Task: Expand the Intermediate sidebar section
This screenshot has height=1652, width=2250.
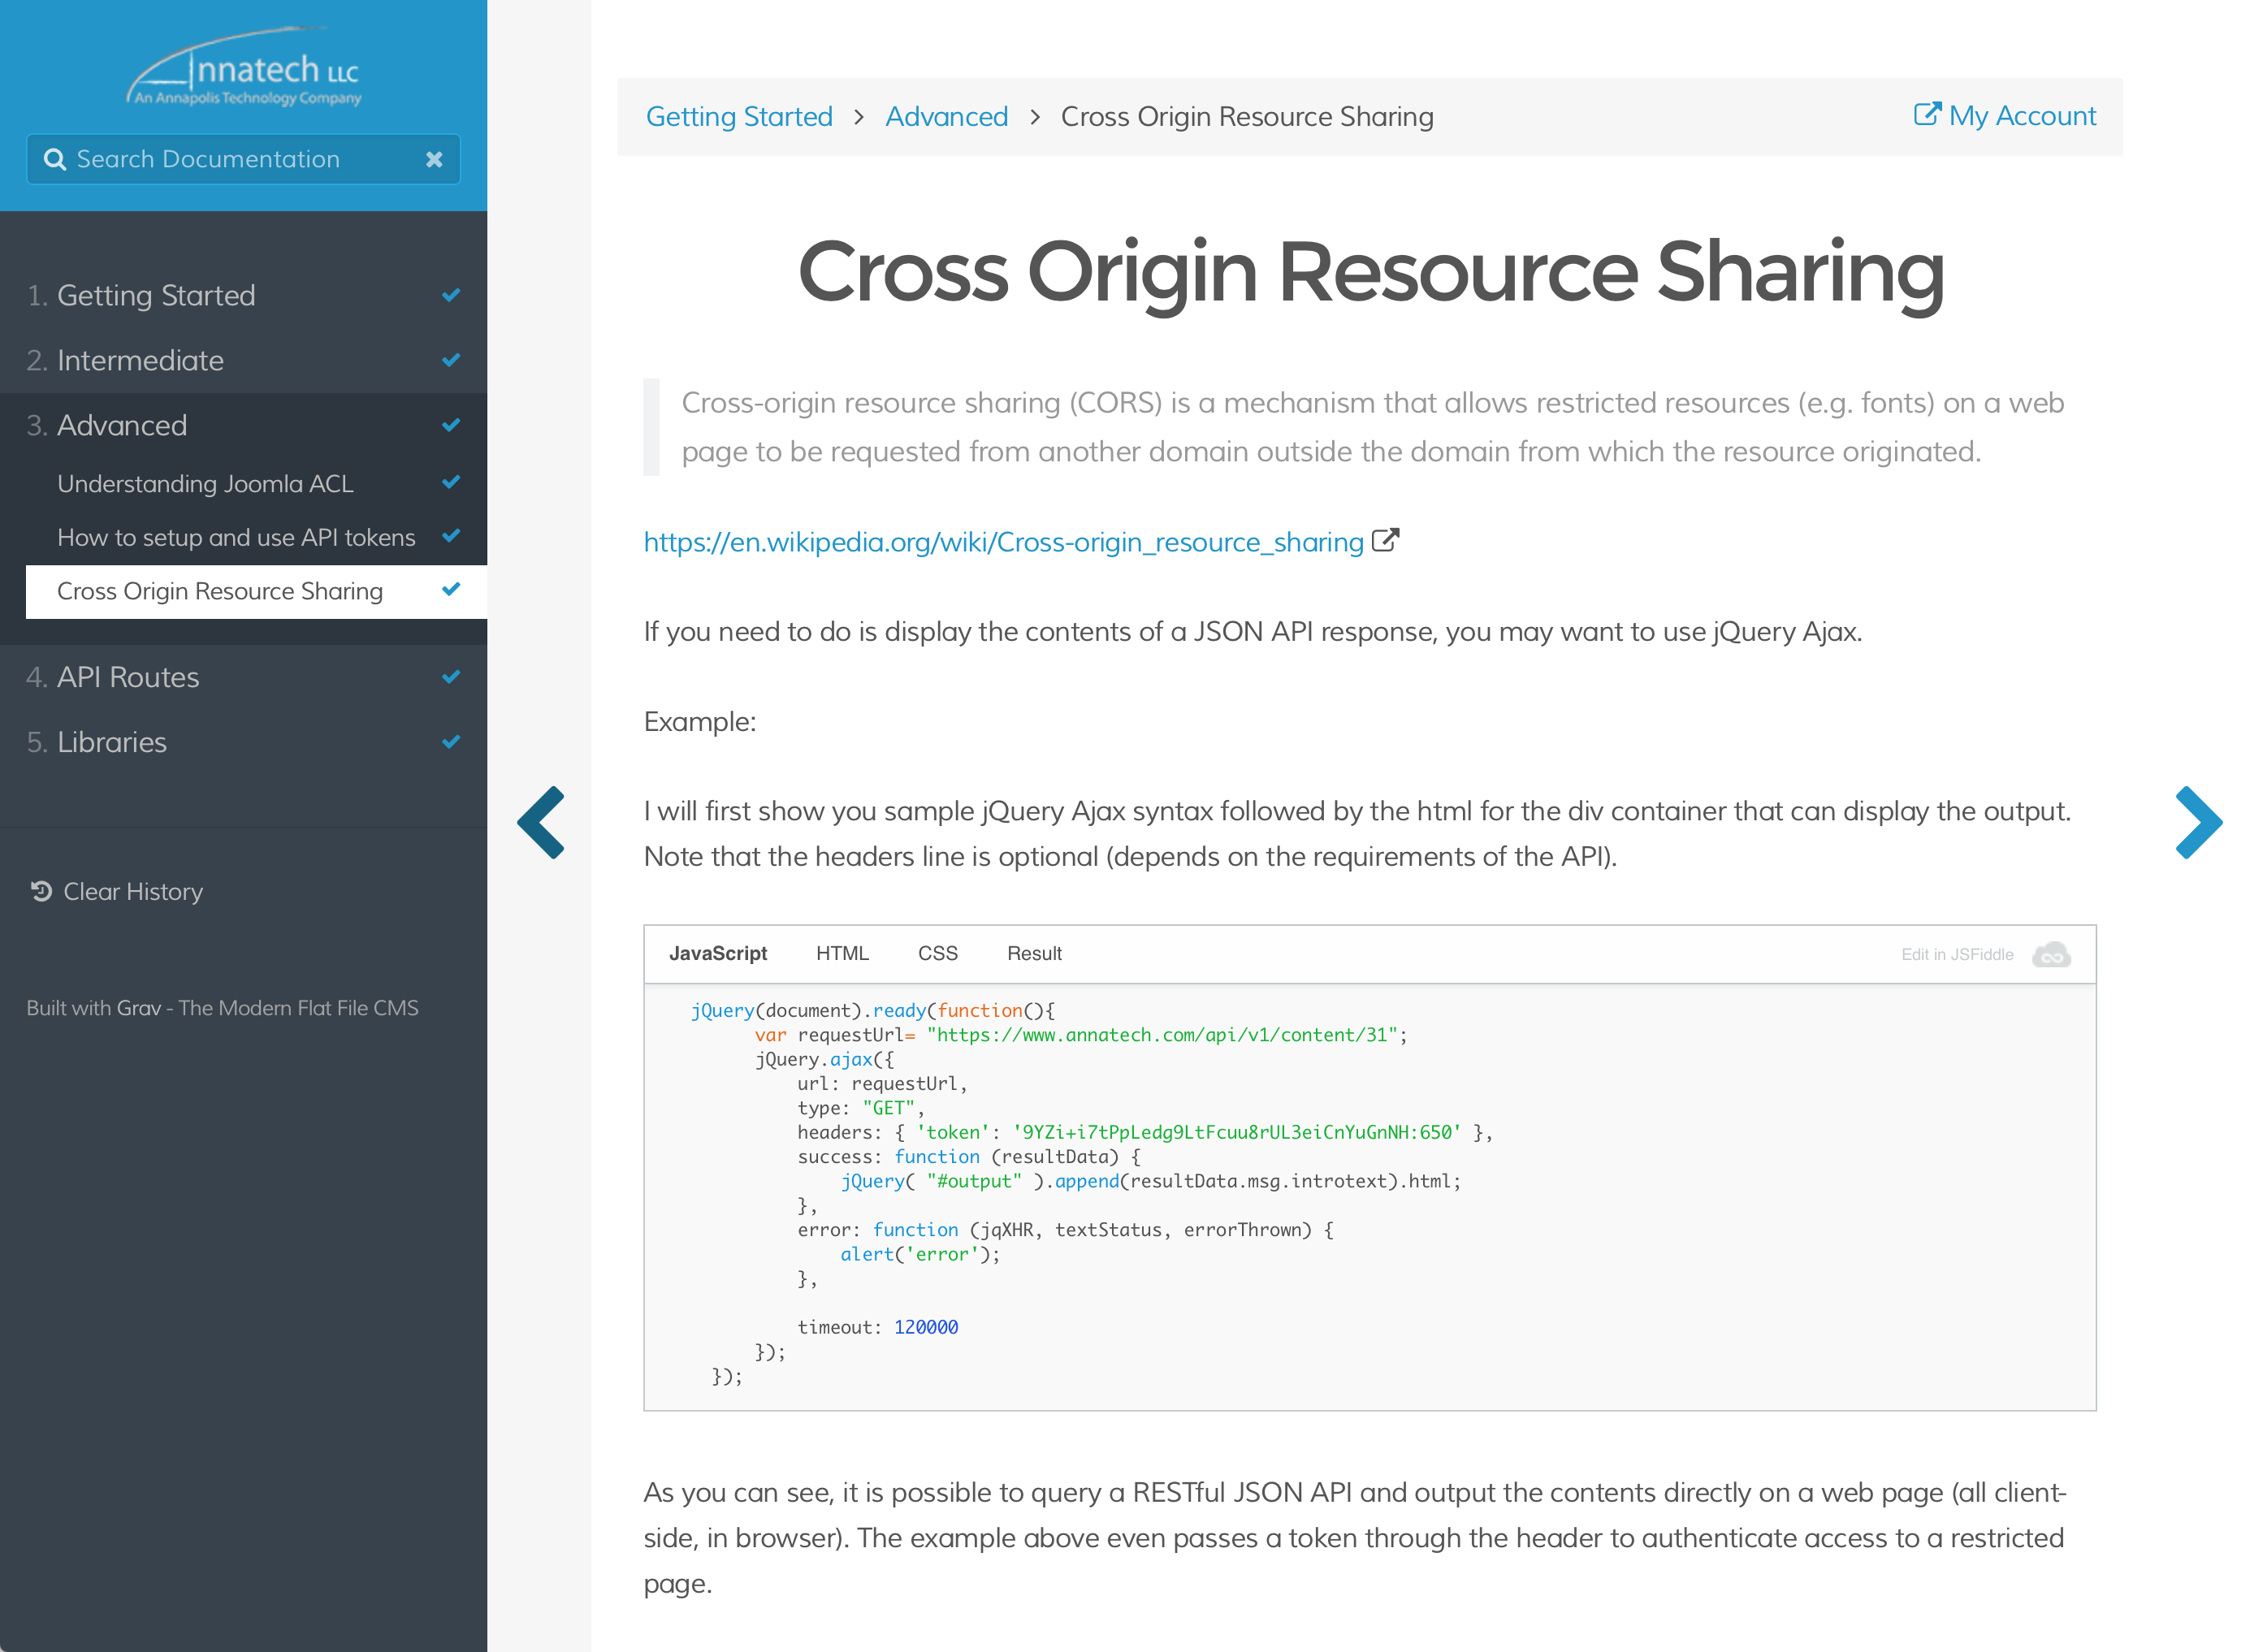Action: 140,360
